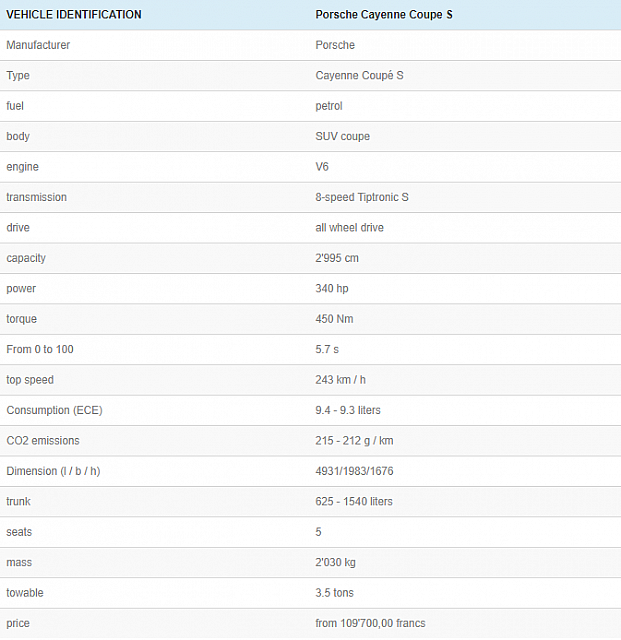
Task: Select the 625 - 1540 liters trunk value
Action: [x=354, y=501]
